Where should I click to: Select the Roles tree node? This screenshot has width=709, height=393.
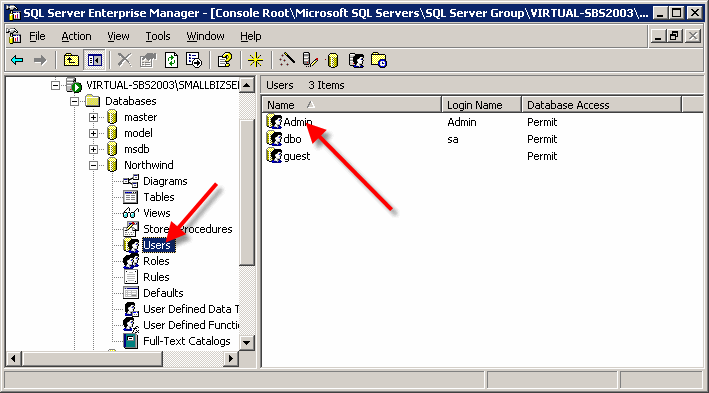point(156,261)
